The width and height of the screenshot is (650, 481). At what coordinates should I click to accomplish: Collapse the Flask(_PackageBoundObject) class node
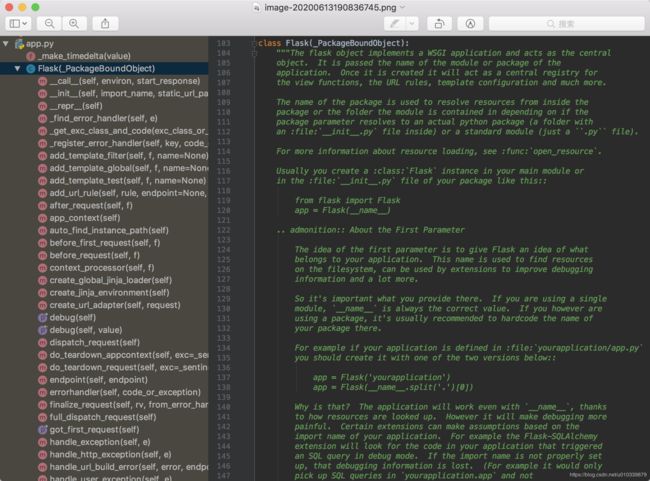point(17,68)
